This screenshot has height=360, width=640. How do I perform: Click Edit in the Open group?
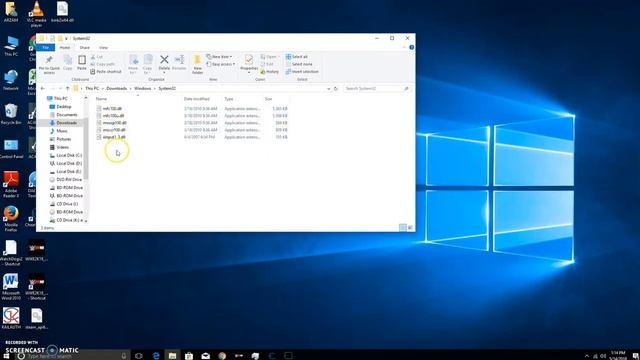tap(267, 64)
